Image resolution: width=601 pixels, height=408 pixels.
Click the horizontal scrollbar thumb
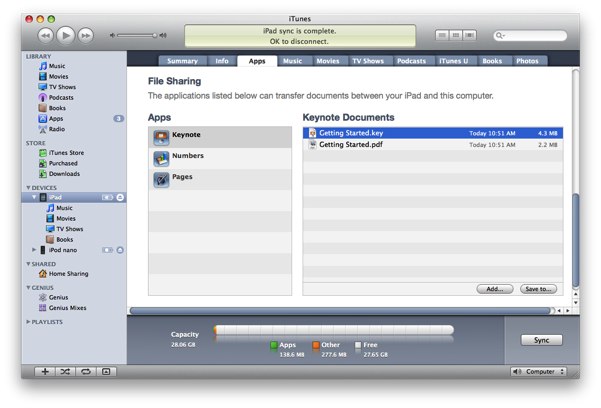tap(340, 311)
